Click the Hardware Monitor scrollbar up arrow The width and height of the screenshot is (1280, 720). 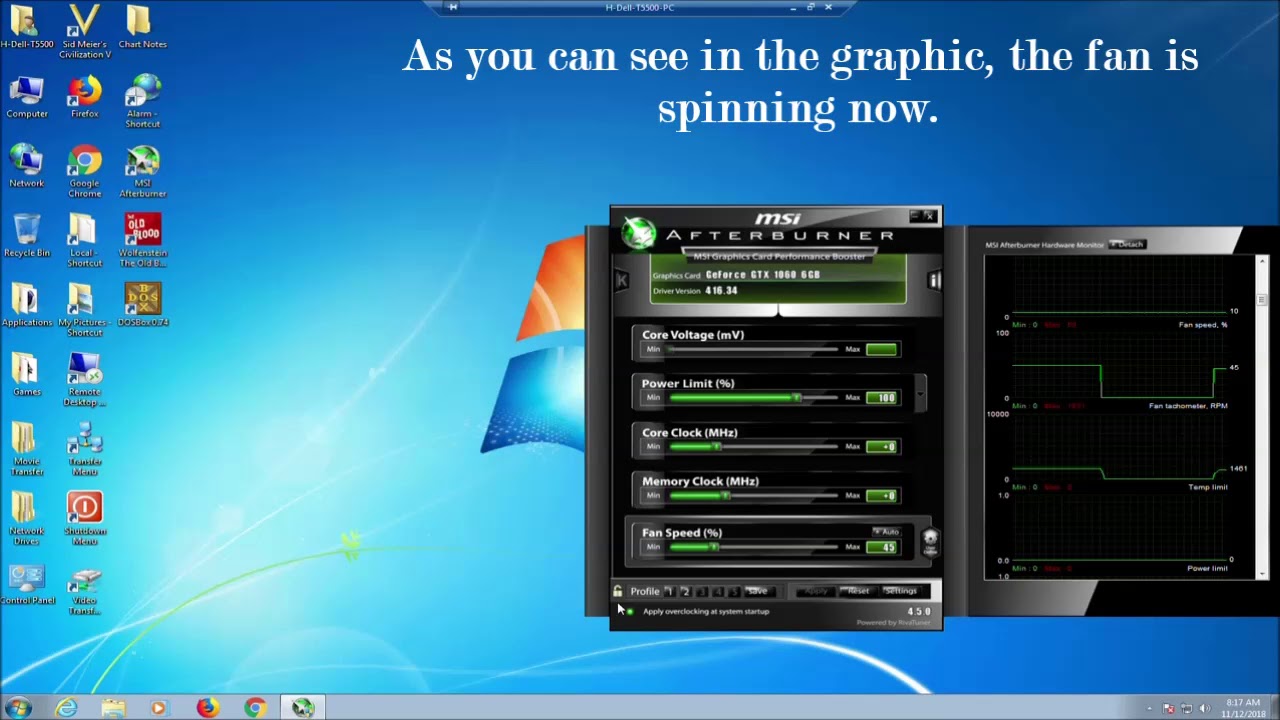click(x=1262, y=262)
